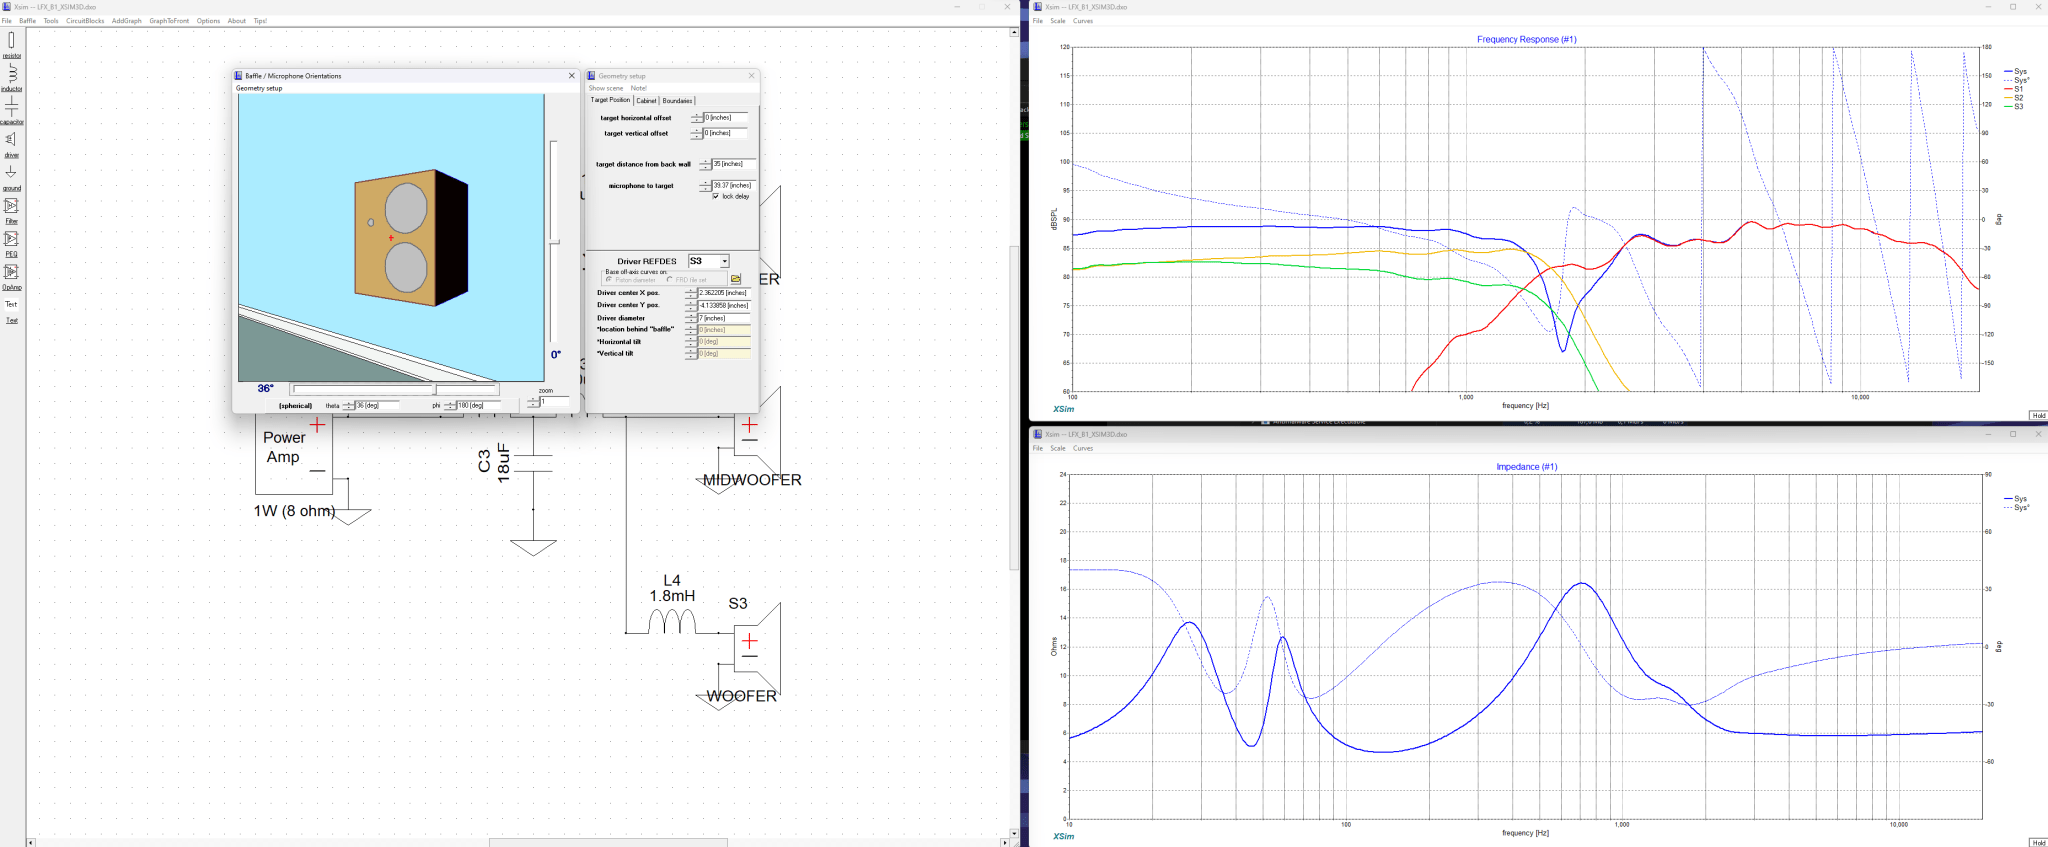The height and width of the screenshot is (847, 2048).
Task: Click the theta degrees input field
Action: pos(379,405)
